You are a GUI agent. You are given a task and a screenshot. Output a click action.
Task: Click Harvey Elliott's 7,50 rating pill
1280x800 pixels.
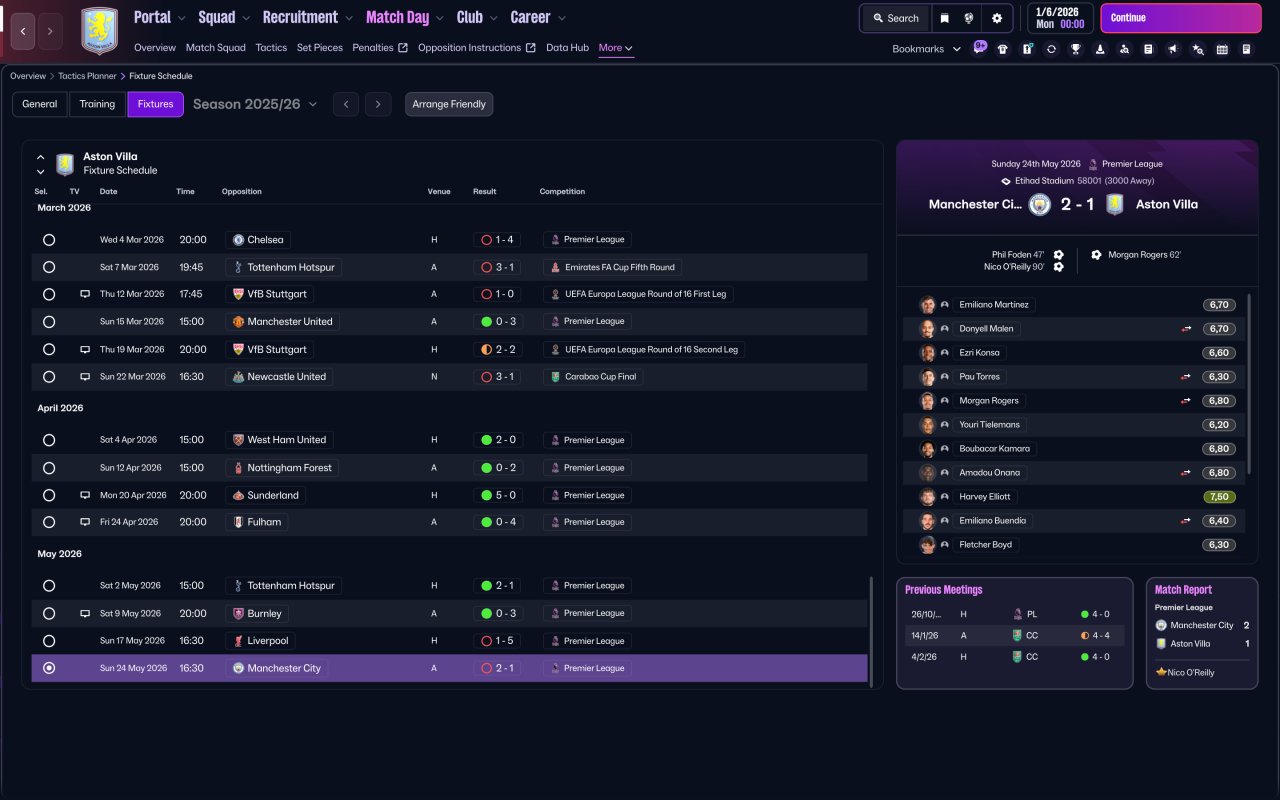(x=1220, y=497)
